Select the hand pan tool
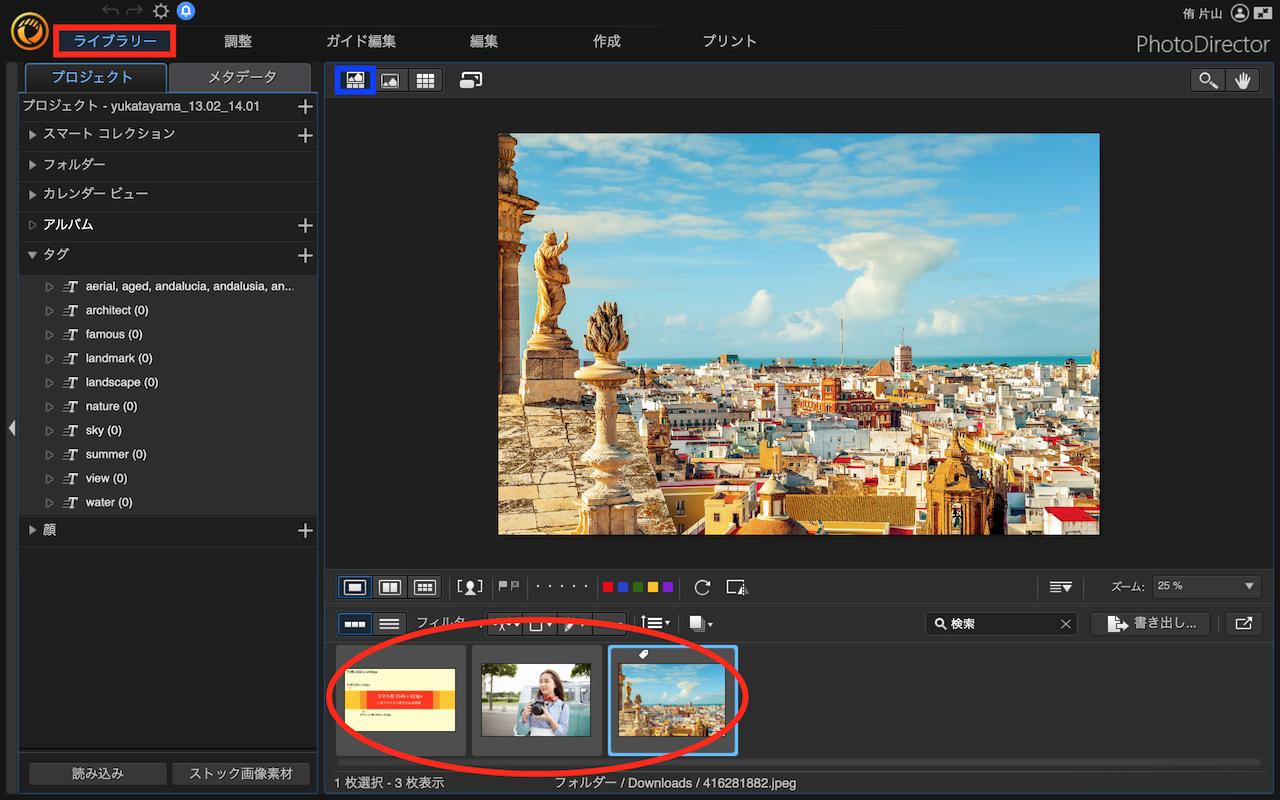Viewport: 1280px width, 800px height. 1242,81
